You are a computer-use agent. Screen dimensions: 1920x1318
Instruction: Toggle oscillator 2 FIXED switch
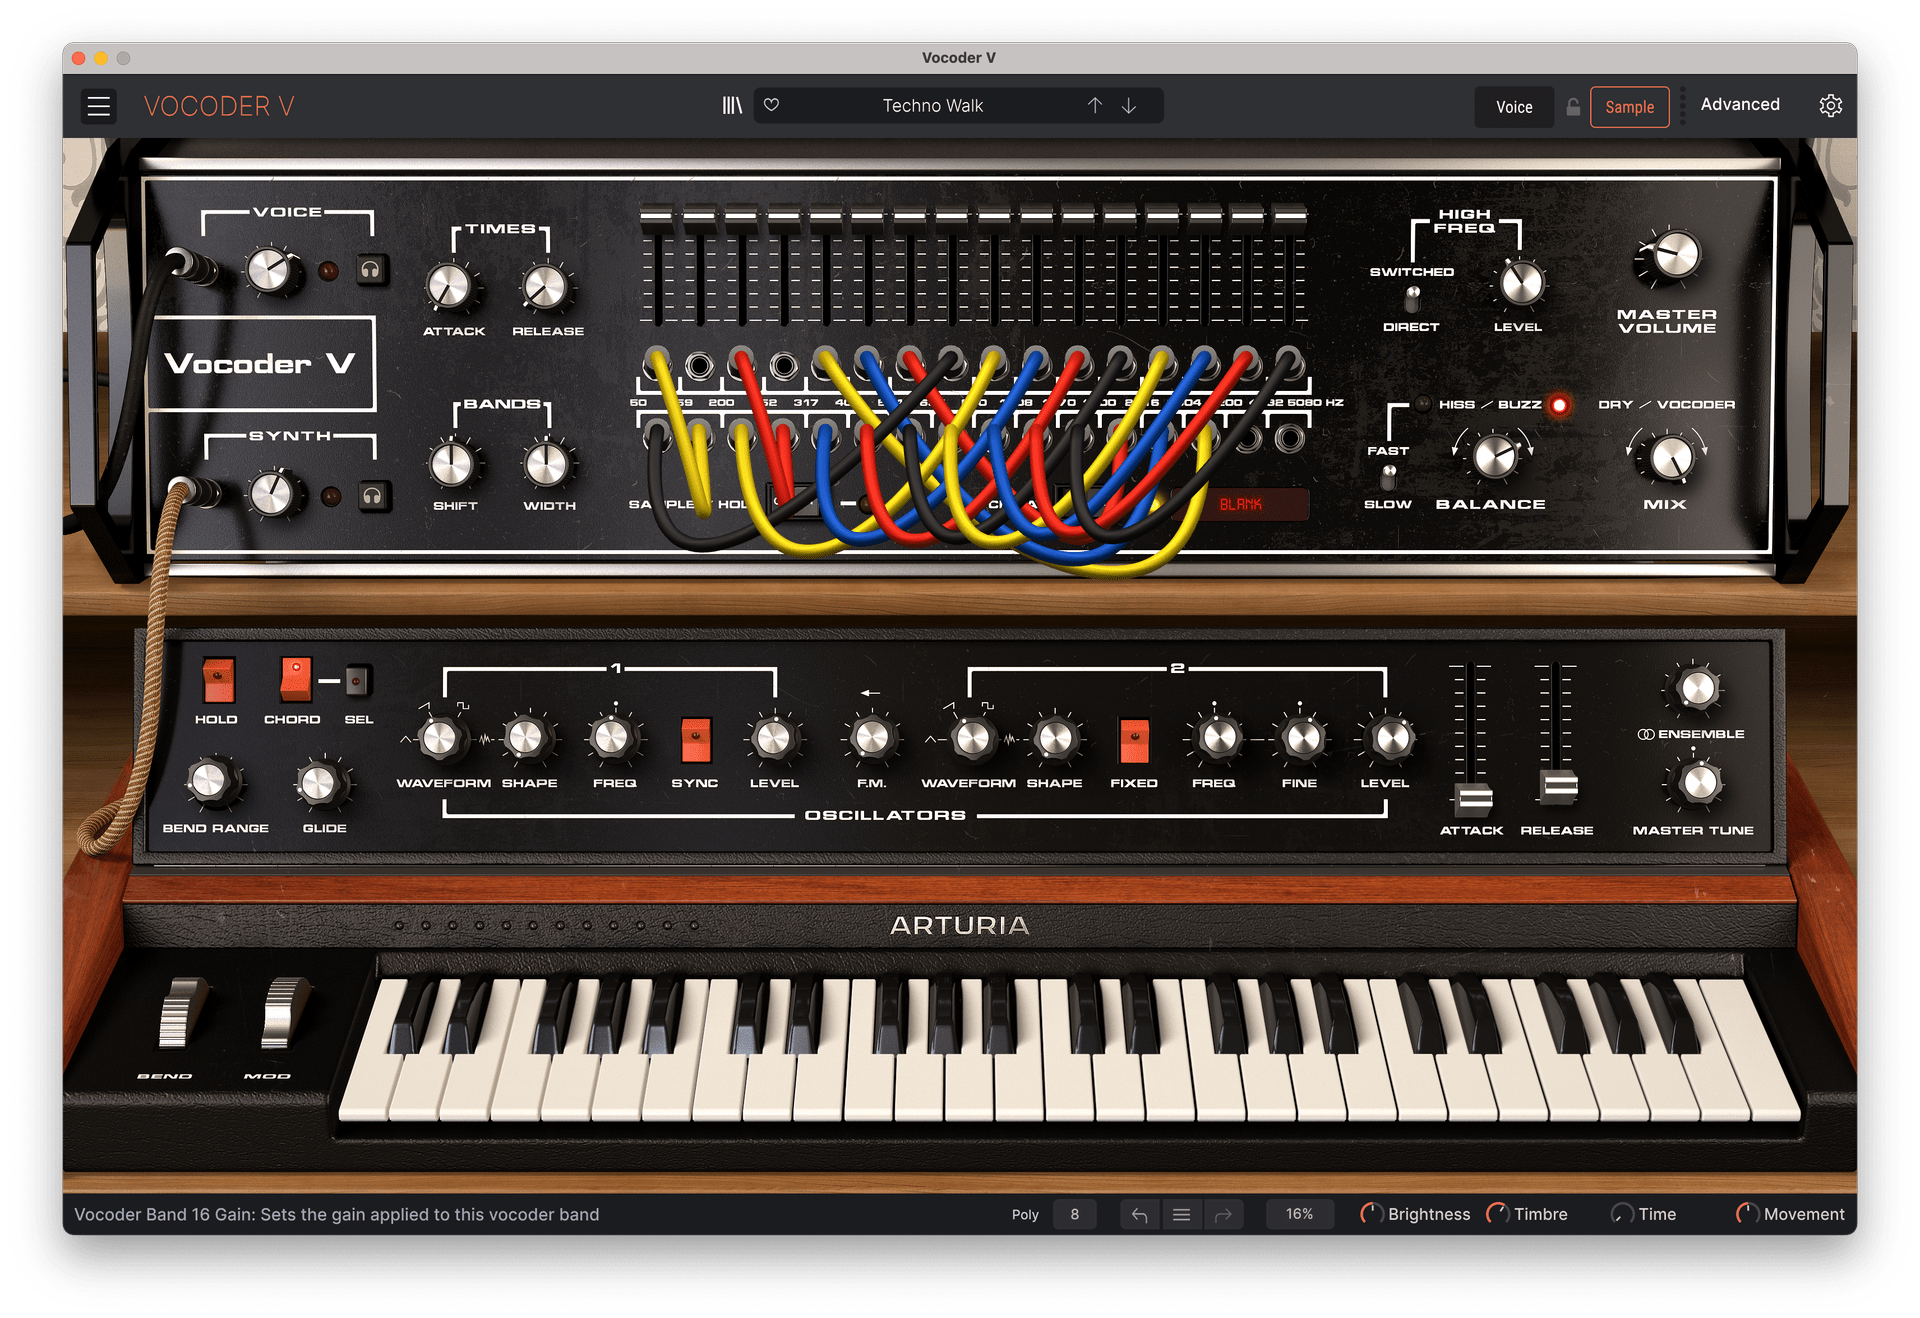pyautogui.click(x=1134, y=741)
